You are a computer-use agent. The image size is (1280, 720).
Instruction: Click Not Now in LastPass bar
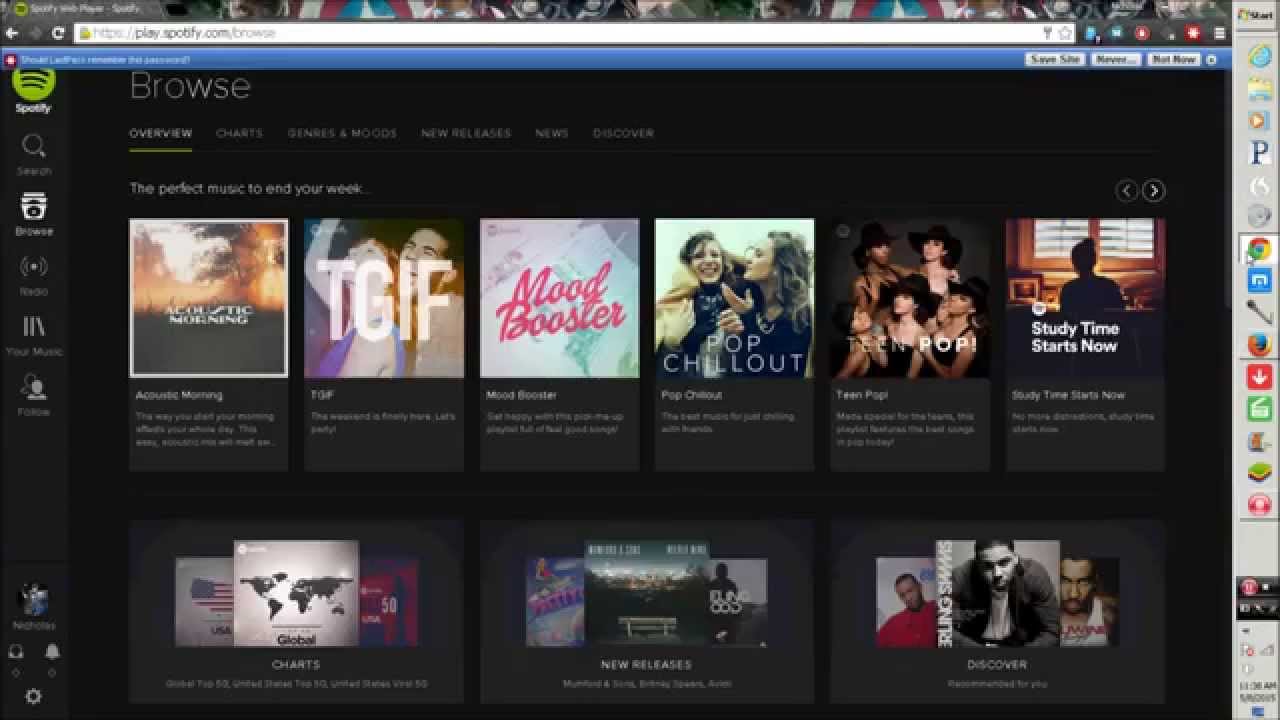click(1173, 59)
